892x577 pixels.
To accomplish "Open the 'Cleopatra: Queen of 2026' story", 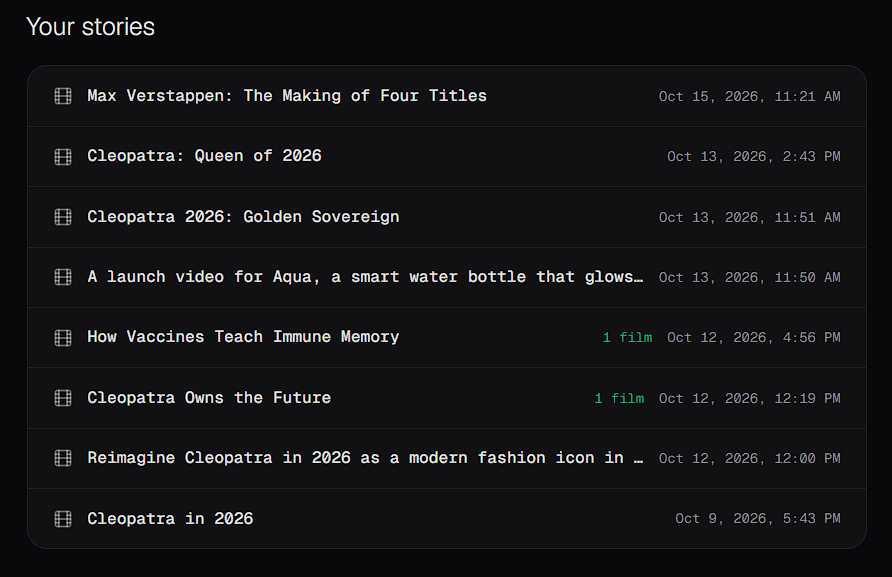I will (x=447, y=156).
